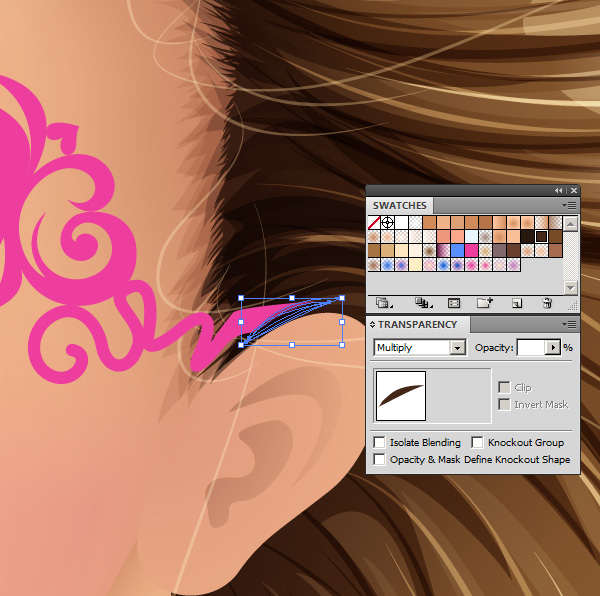The height and width of the screenshot is (596, 600).
Task: Create a New Color Group folder icon
Action: (x=485, y=302)
